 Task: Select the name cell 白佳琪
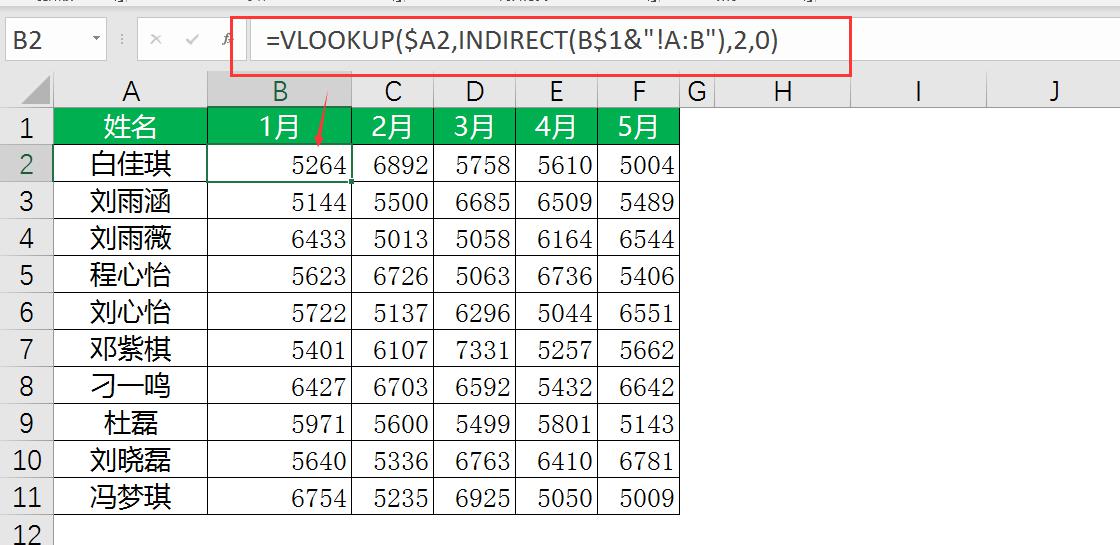pos(130,164)
